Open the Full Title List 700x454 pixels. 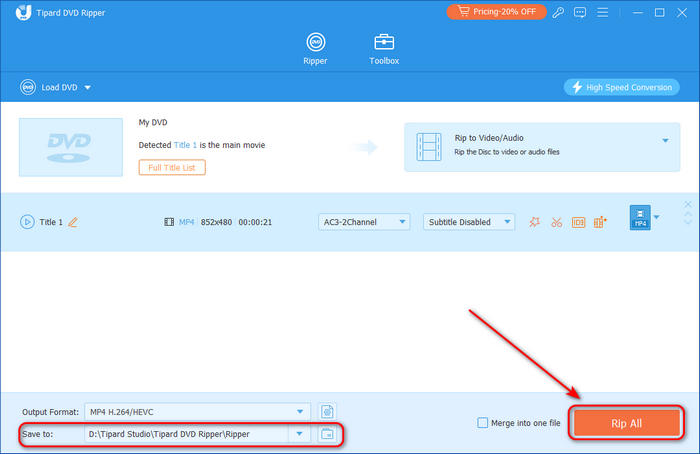172,167
